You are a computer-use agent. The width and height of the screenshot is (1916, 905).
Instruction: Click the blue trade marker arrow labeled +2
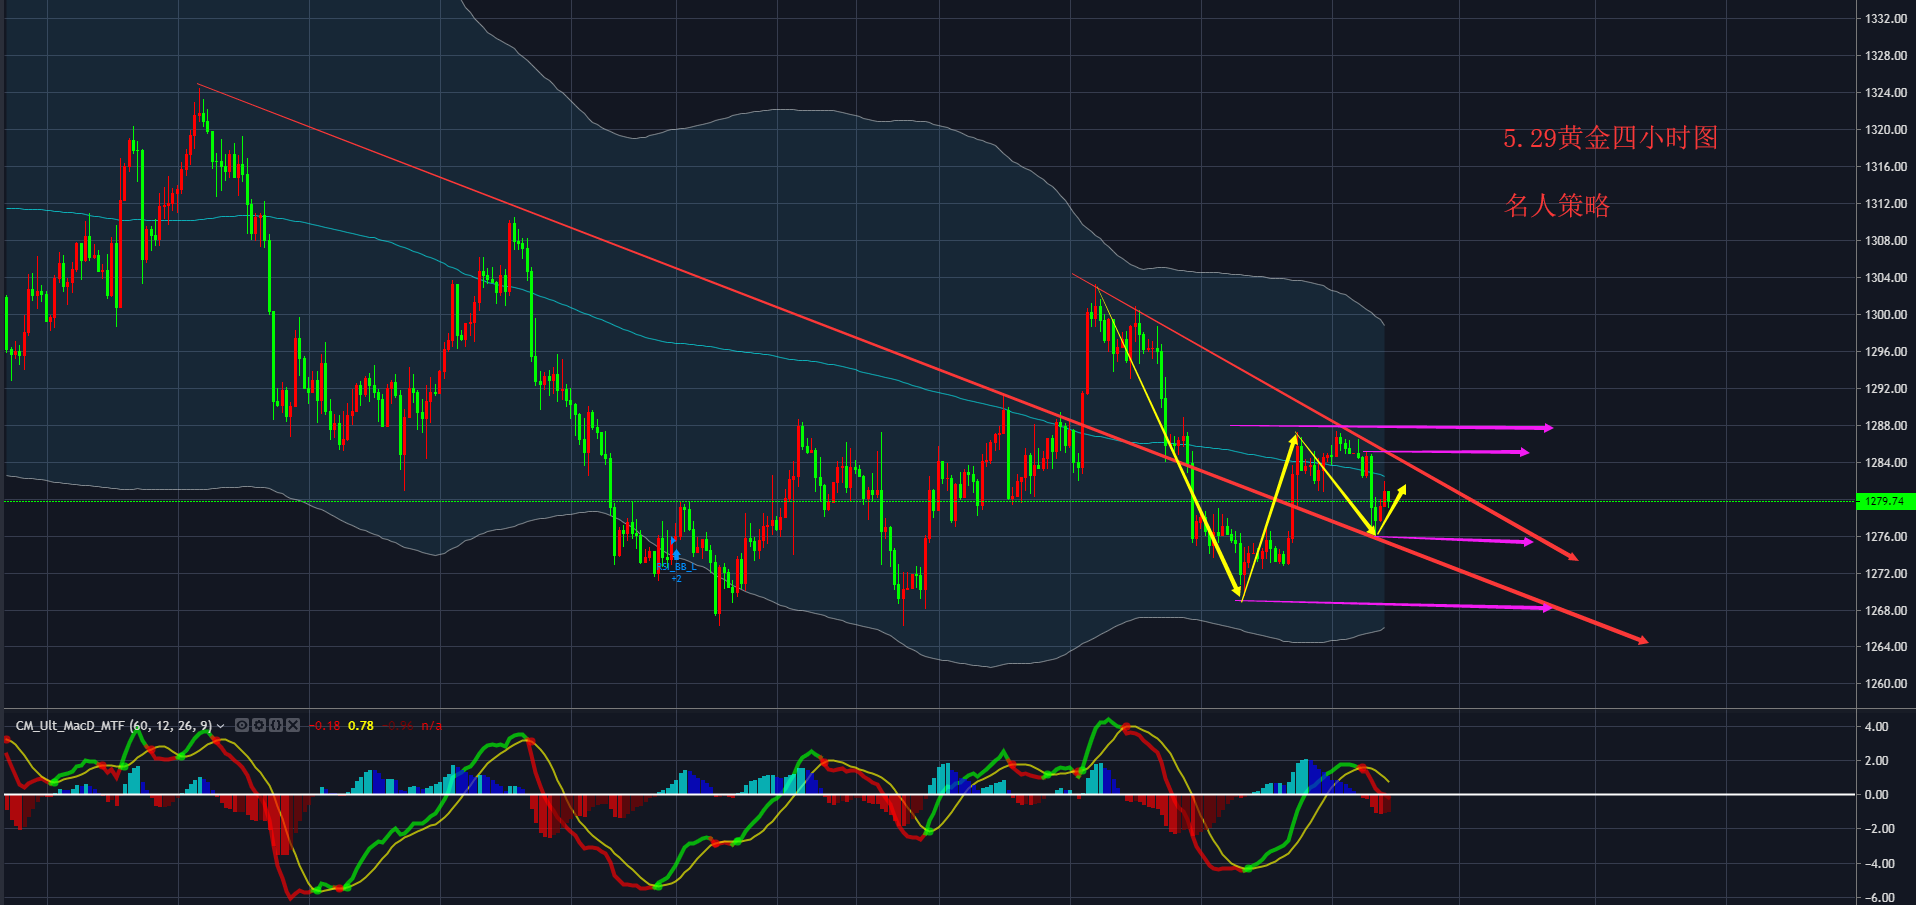(676, 554)
